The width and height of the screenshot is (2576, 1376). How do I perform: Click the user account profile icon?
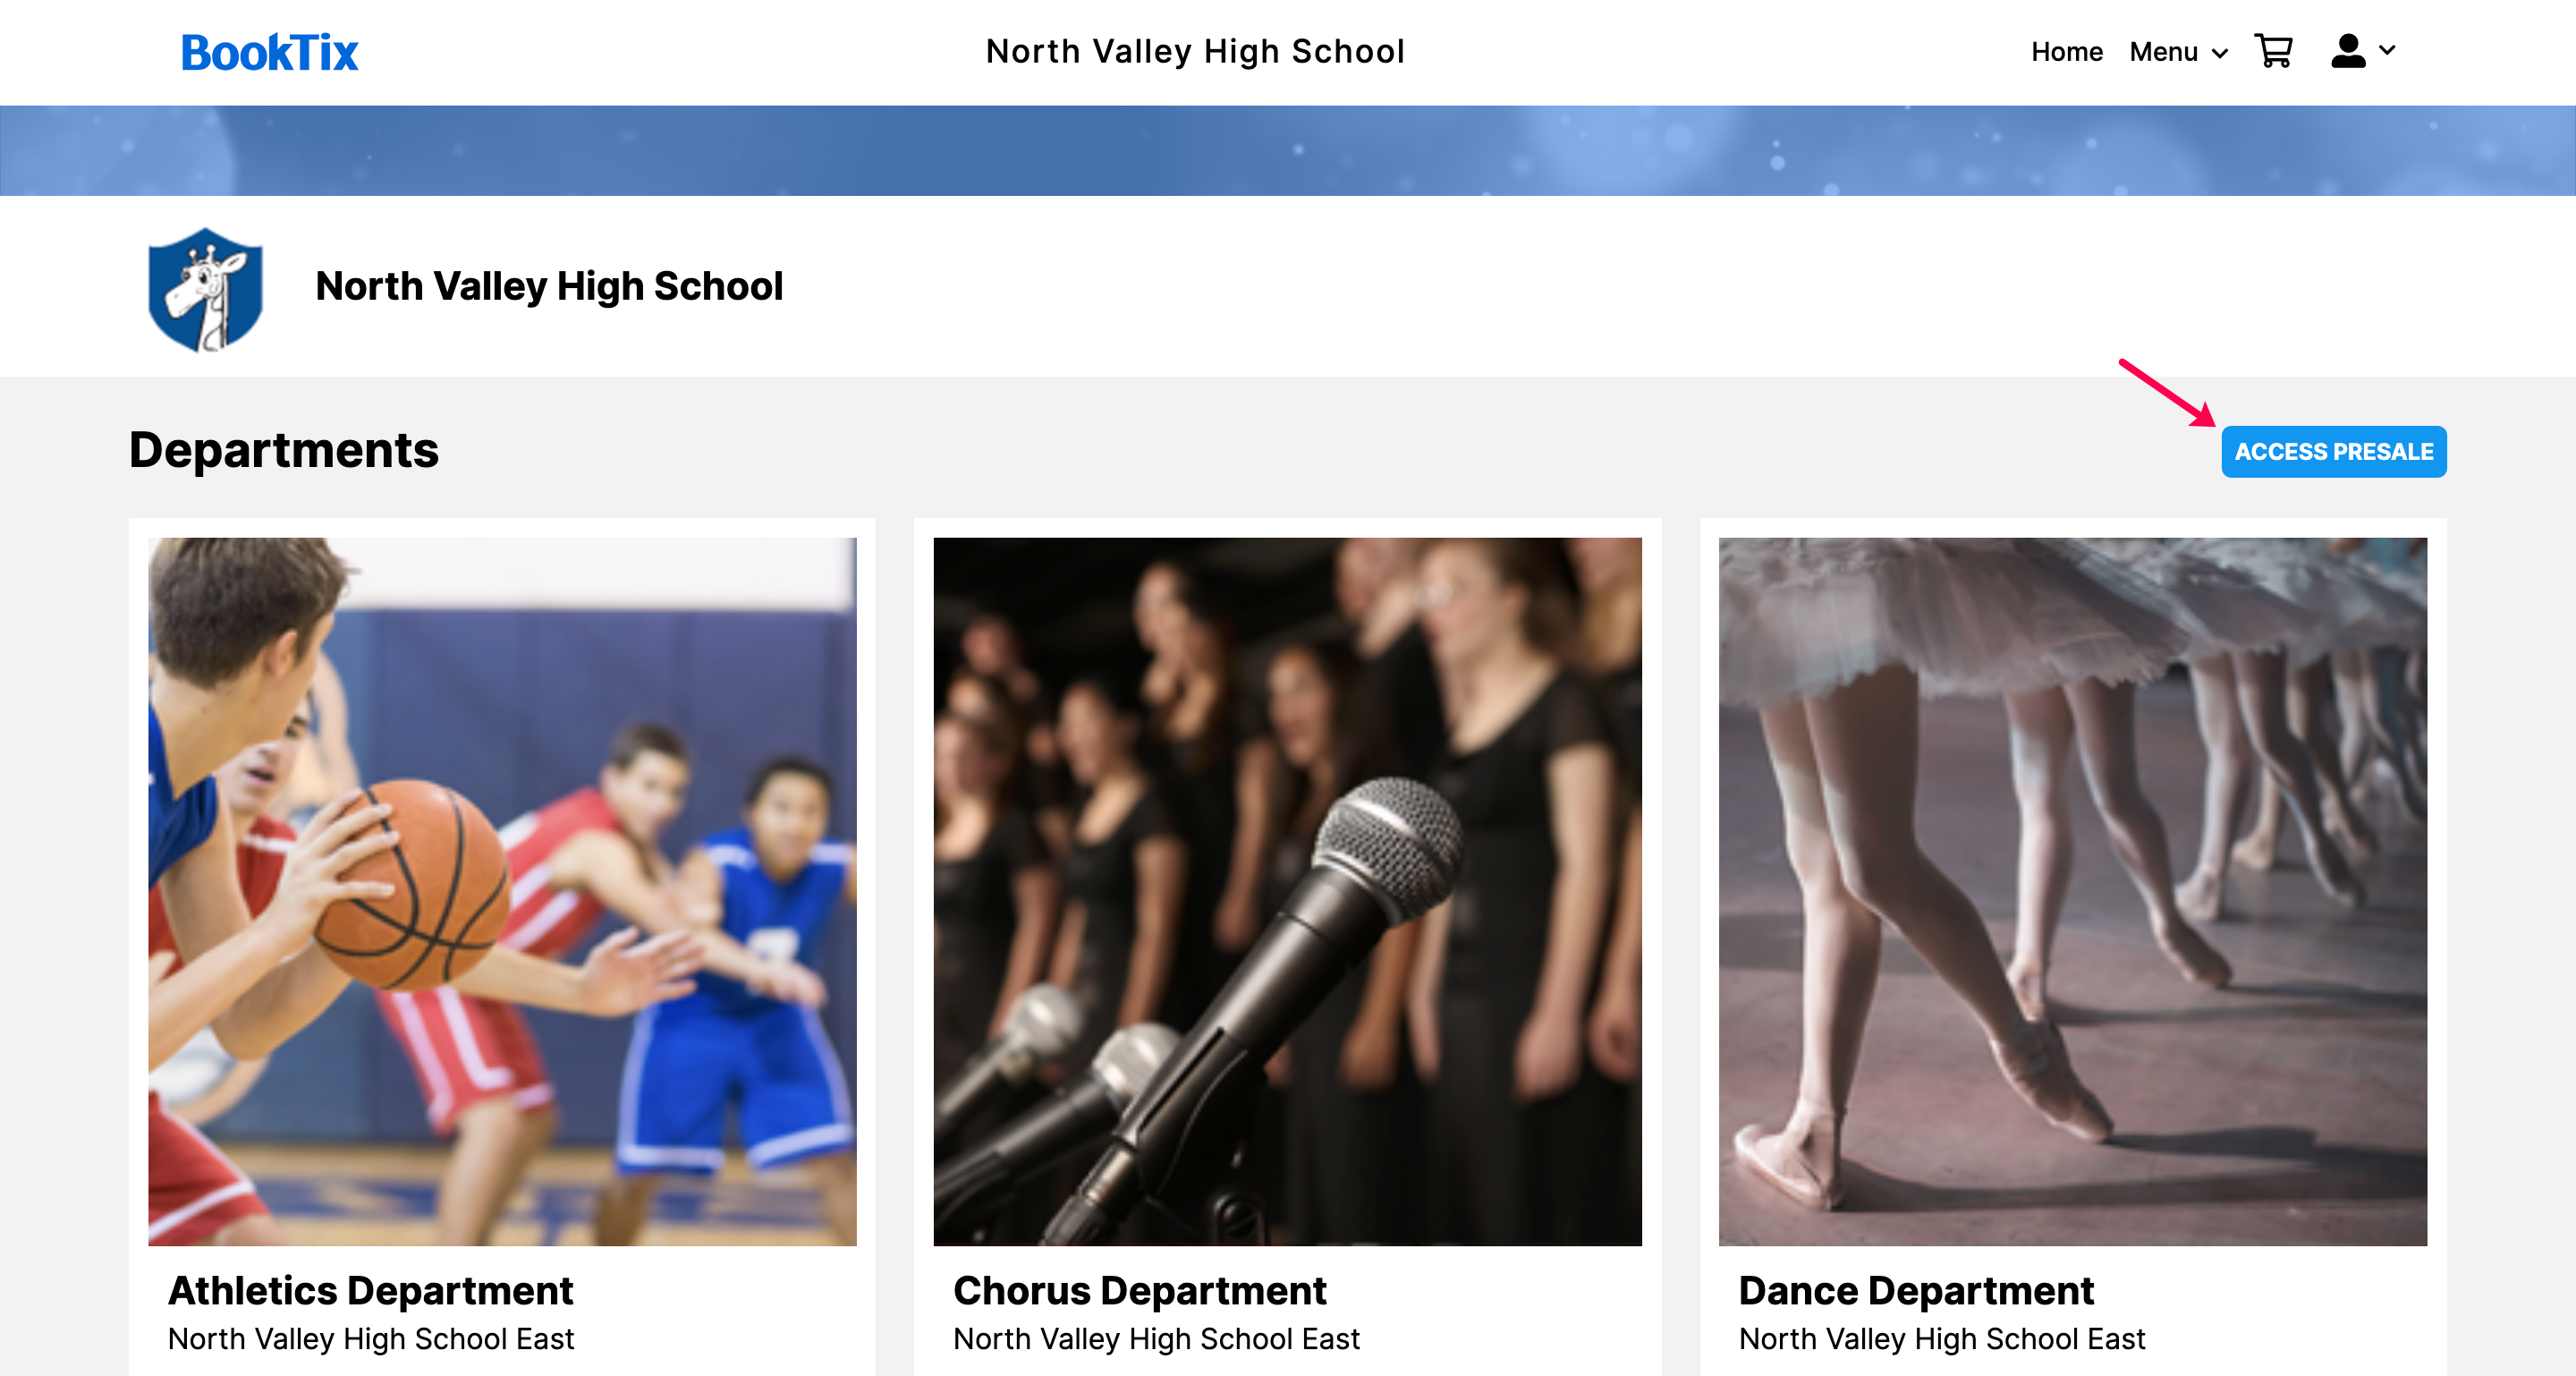tap(2347, 51)
